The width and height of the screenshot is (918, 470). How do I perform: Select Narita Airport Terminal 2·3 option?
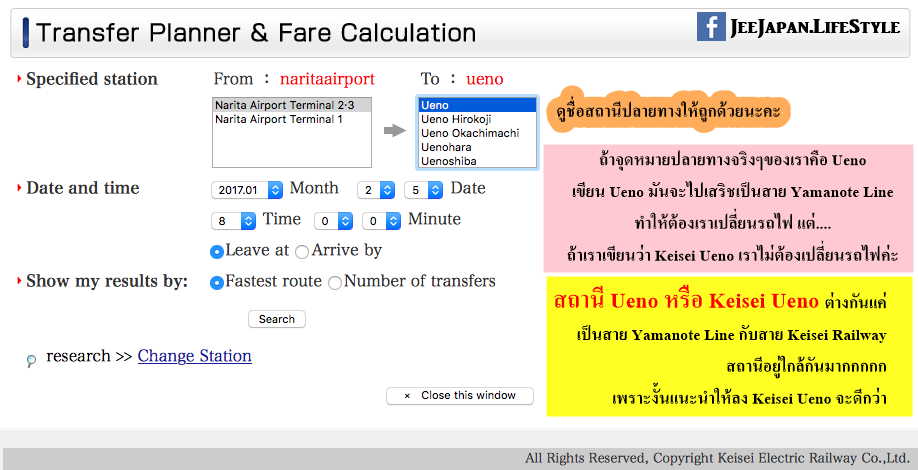tap(292, 105)
